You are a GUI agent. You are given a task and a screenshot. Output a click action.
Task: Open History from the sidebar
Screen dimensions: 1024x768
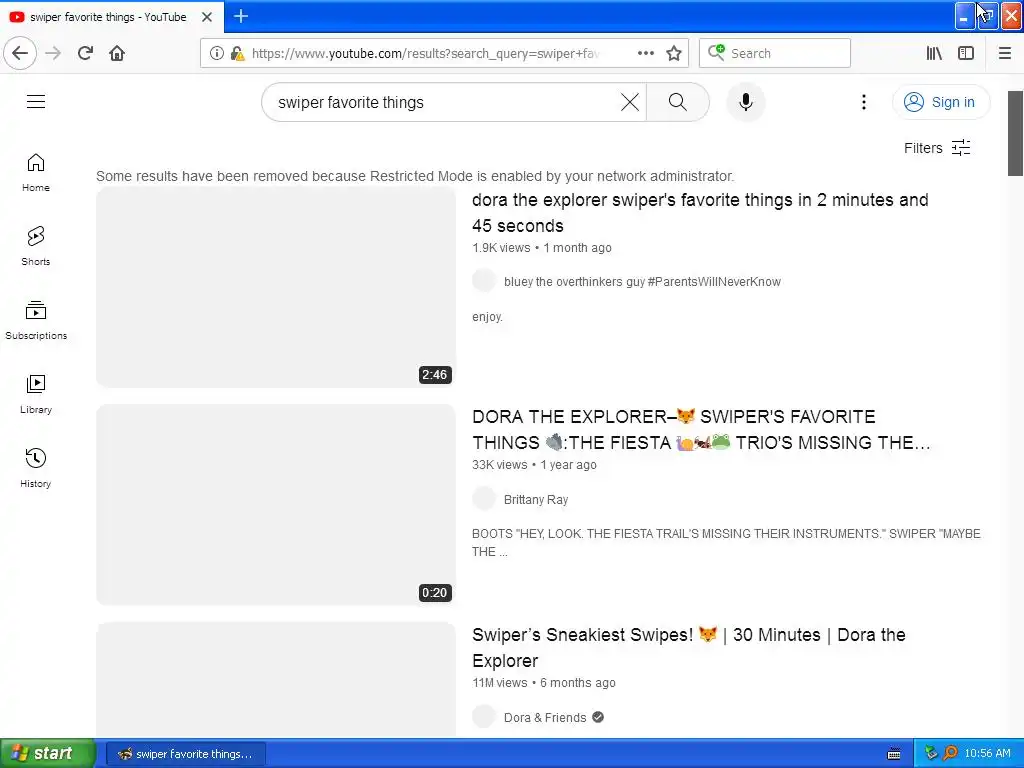click(36, 468)
